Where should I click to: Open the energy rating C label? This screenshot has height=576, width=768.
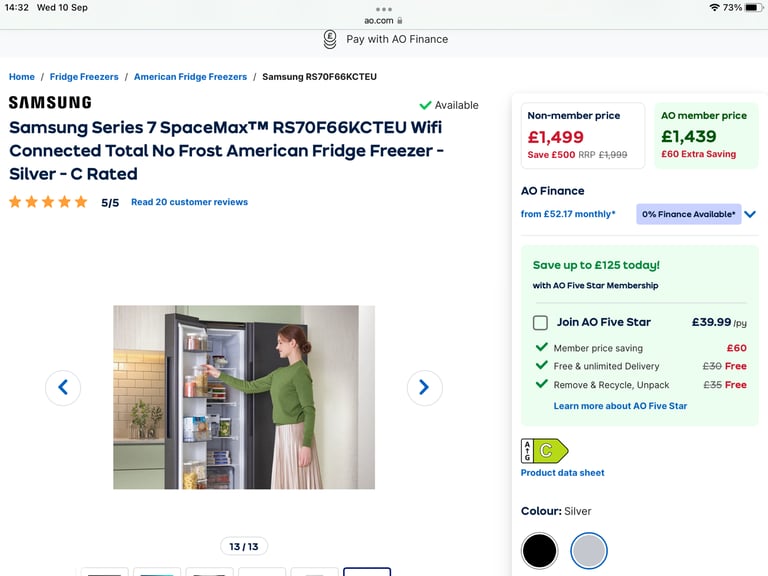point(544,451)
